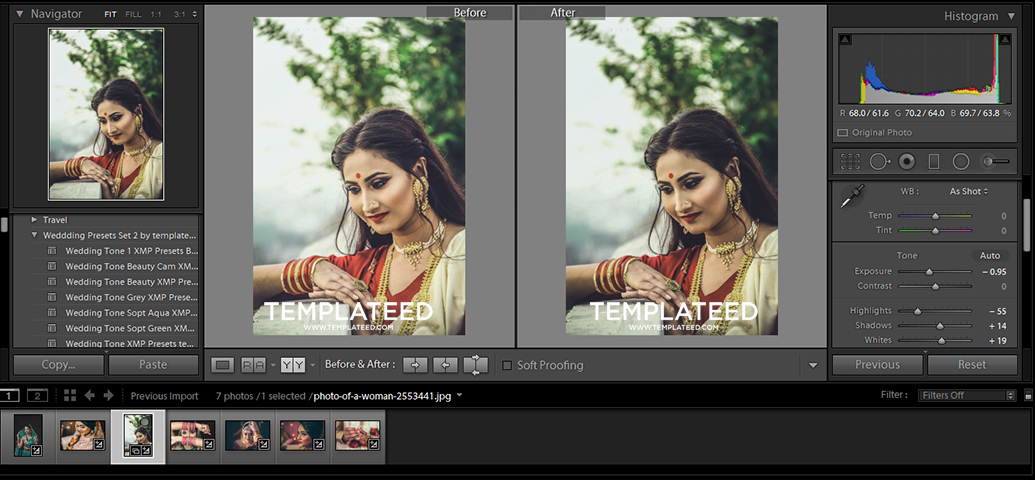Set Navigator zoom to 3:1

click(x=179, y=14)
